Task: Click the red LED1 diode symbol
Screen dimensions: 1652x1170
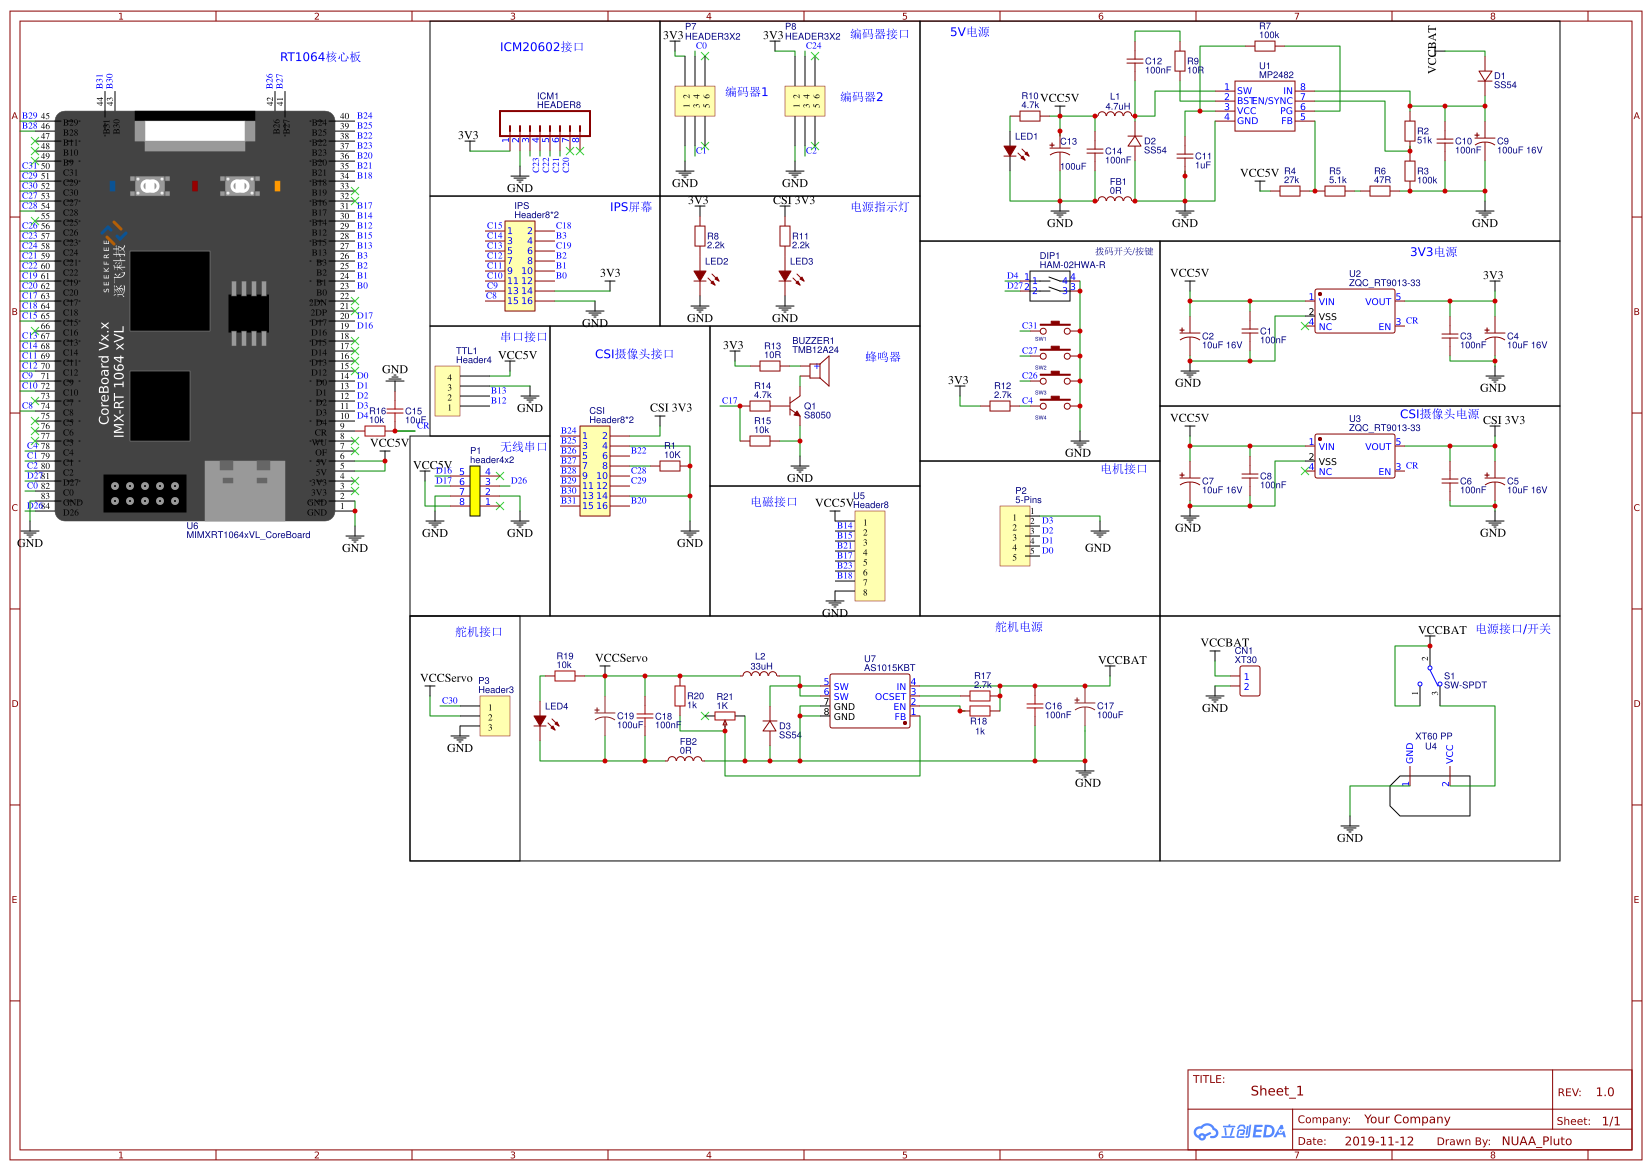Action: click(1010, 152)
